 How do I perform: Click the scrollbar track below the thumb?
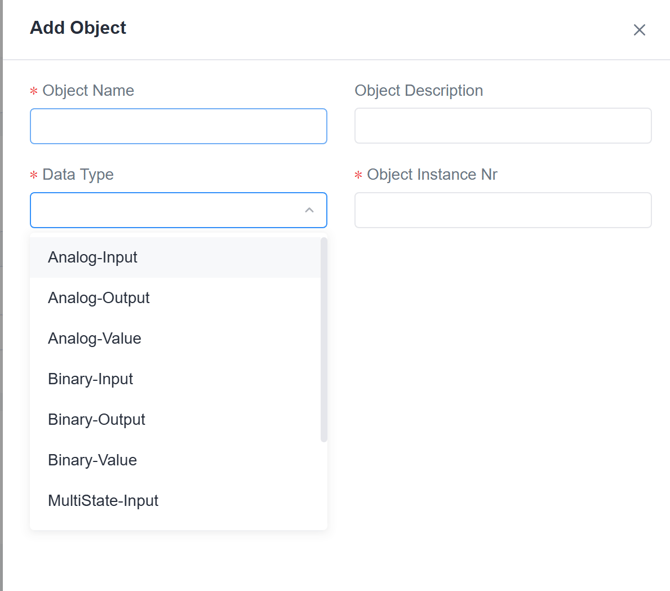click(323, 485)
